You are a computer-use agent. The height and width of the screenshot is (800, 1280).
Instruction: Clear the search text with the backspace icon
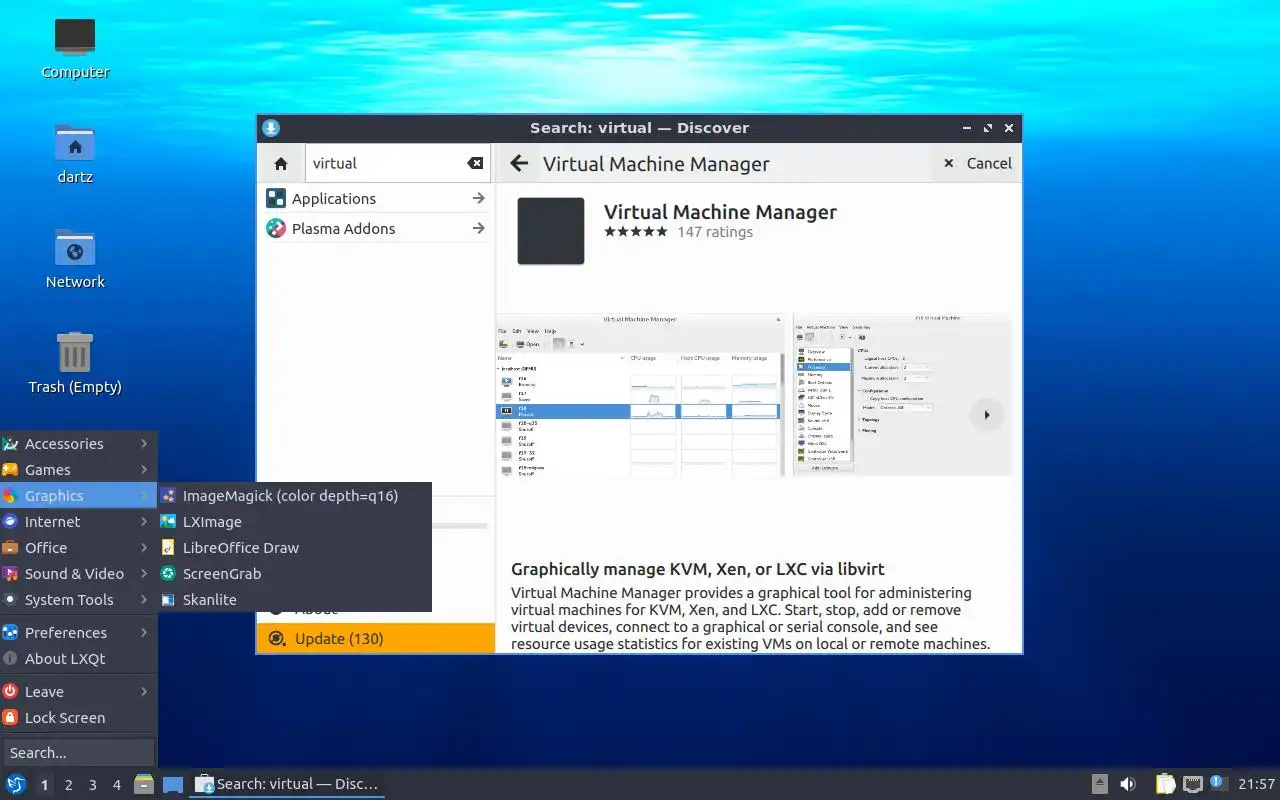tap(475, 163)
